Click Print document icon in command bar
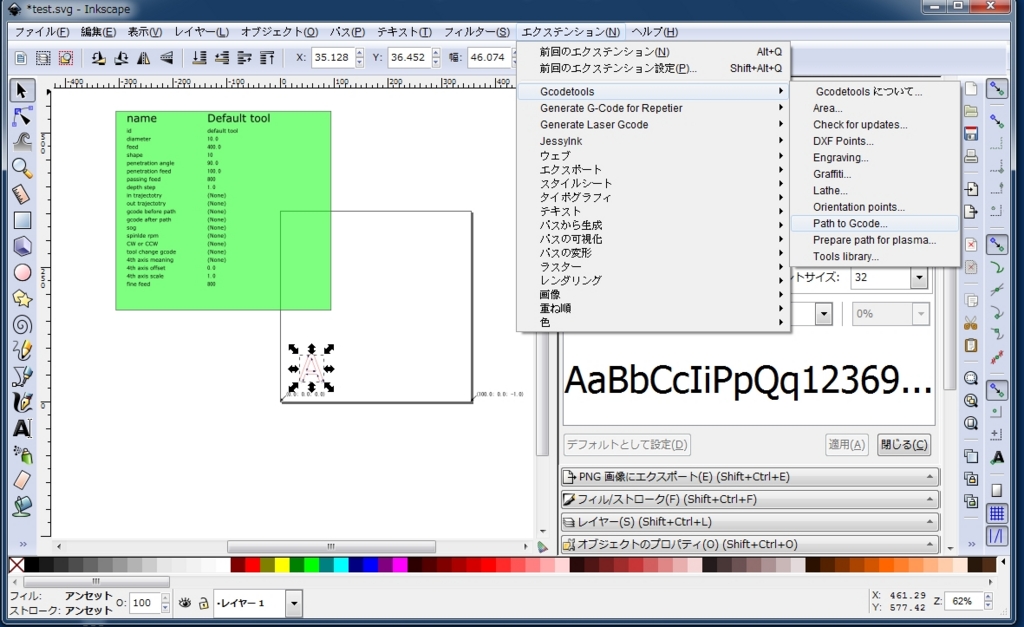The image size is (1024, 627). pos(971,156)
